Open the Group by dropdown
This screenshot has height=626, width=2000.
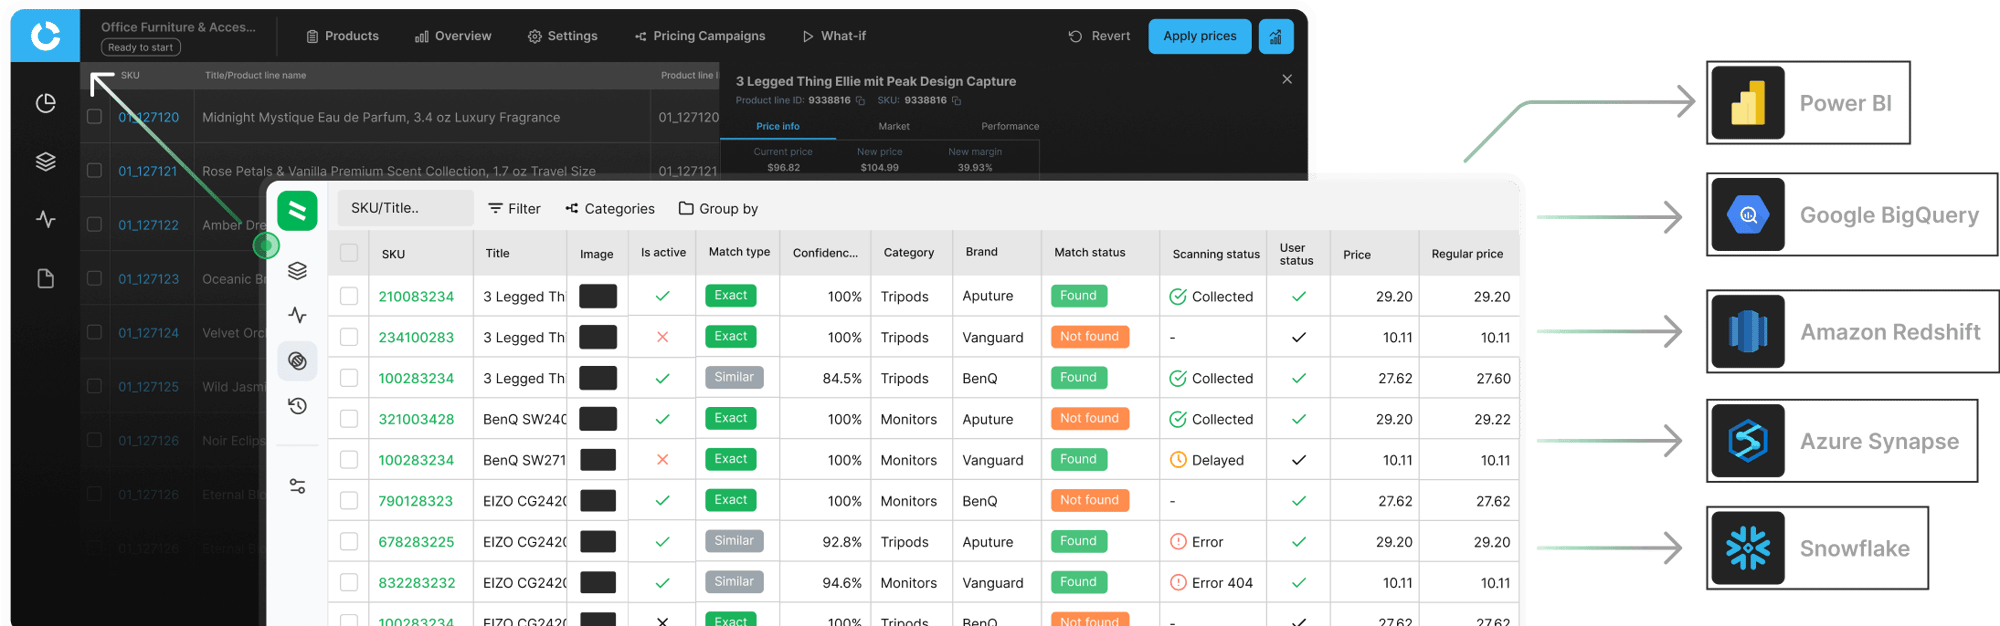[718, 209]
